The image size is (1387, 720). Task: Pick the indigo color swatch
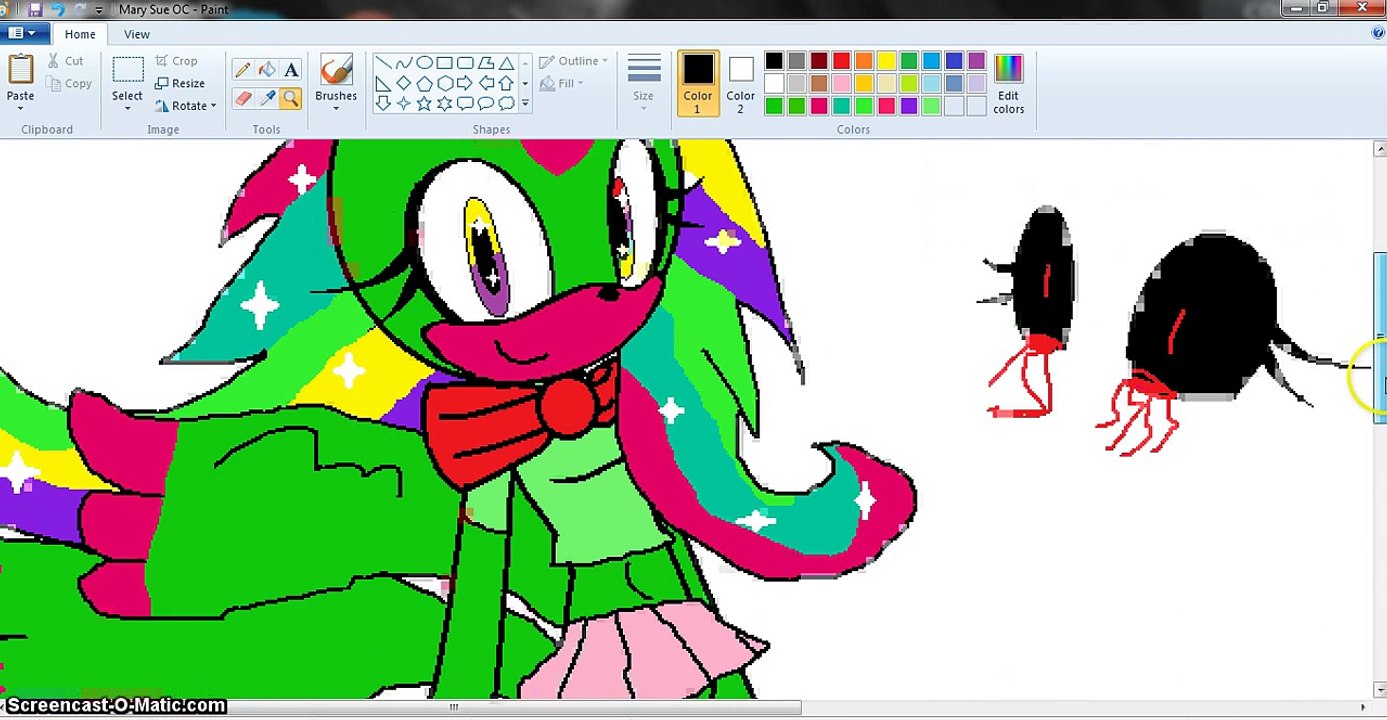[x=954, y=61]
